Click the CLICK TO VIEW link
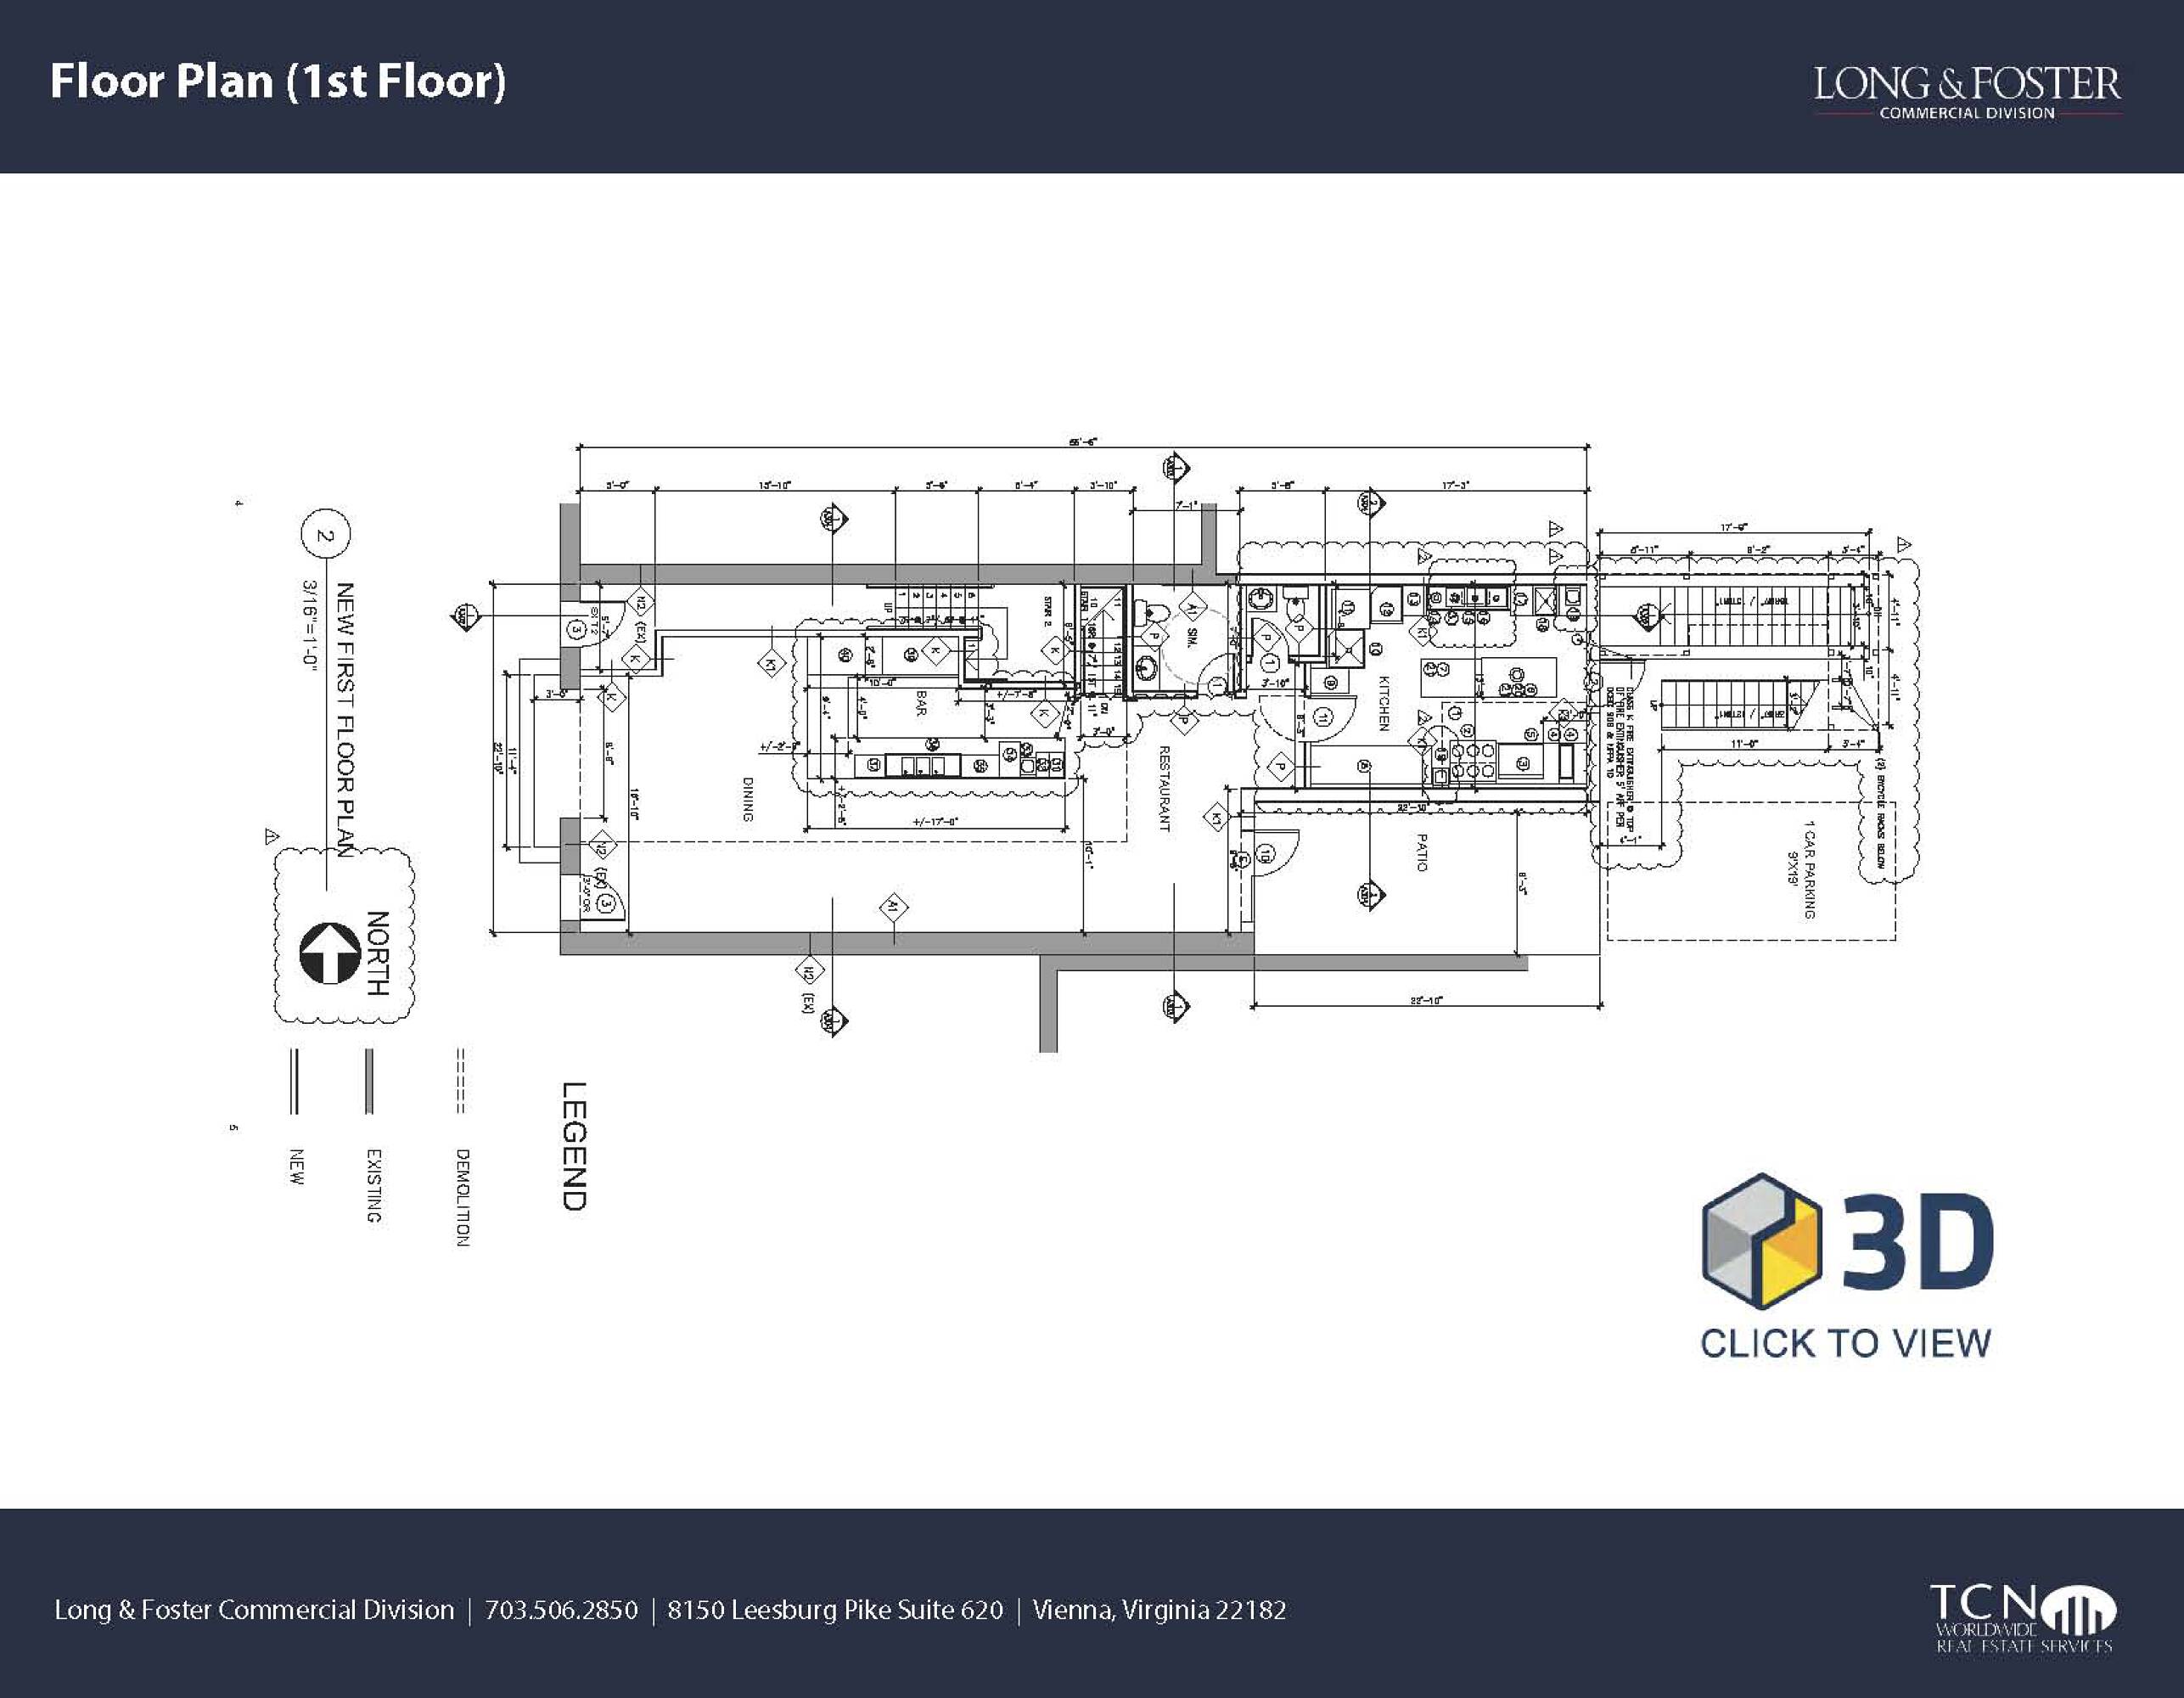 (1845, 1343)
